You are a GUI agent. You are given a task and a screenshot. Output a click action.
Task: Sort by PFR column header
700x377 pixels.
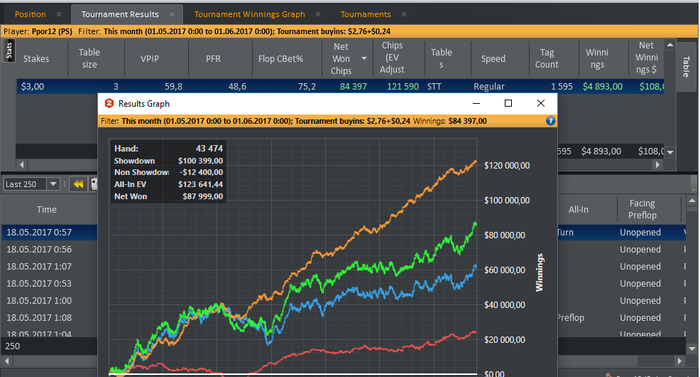click(213, 59)
